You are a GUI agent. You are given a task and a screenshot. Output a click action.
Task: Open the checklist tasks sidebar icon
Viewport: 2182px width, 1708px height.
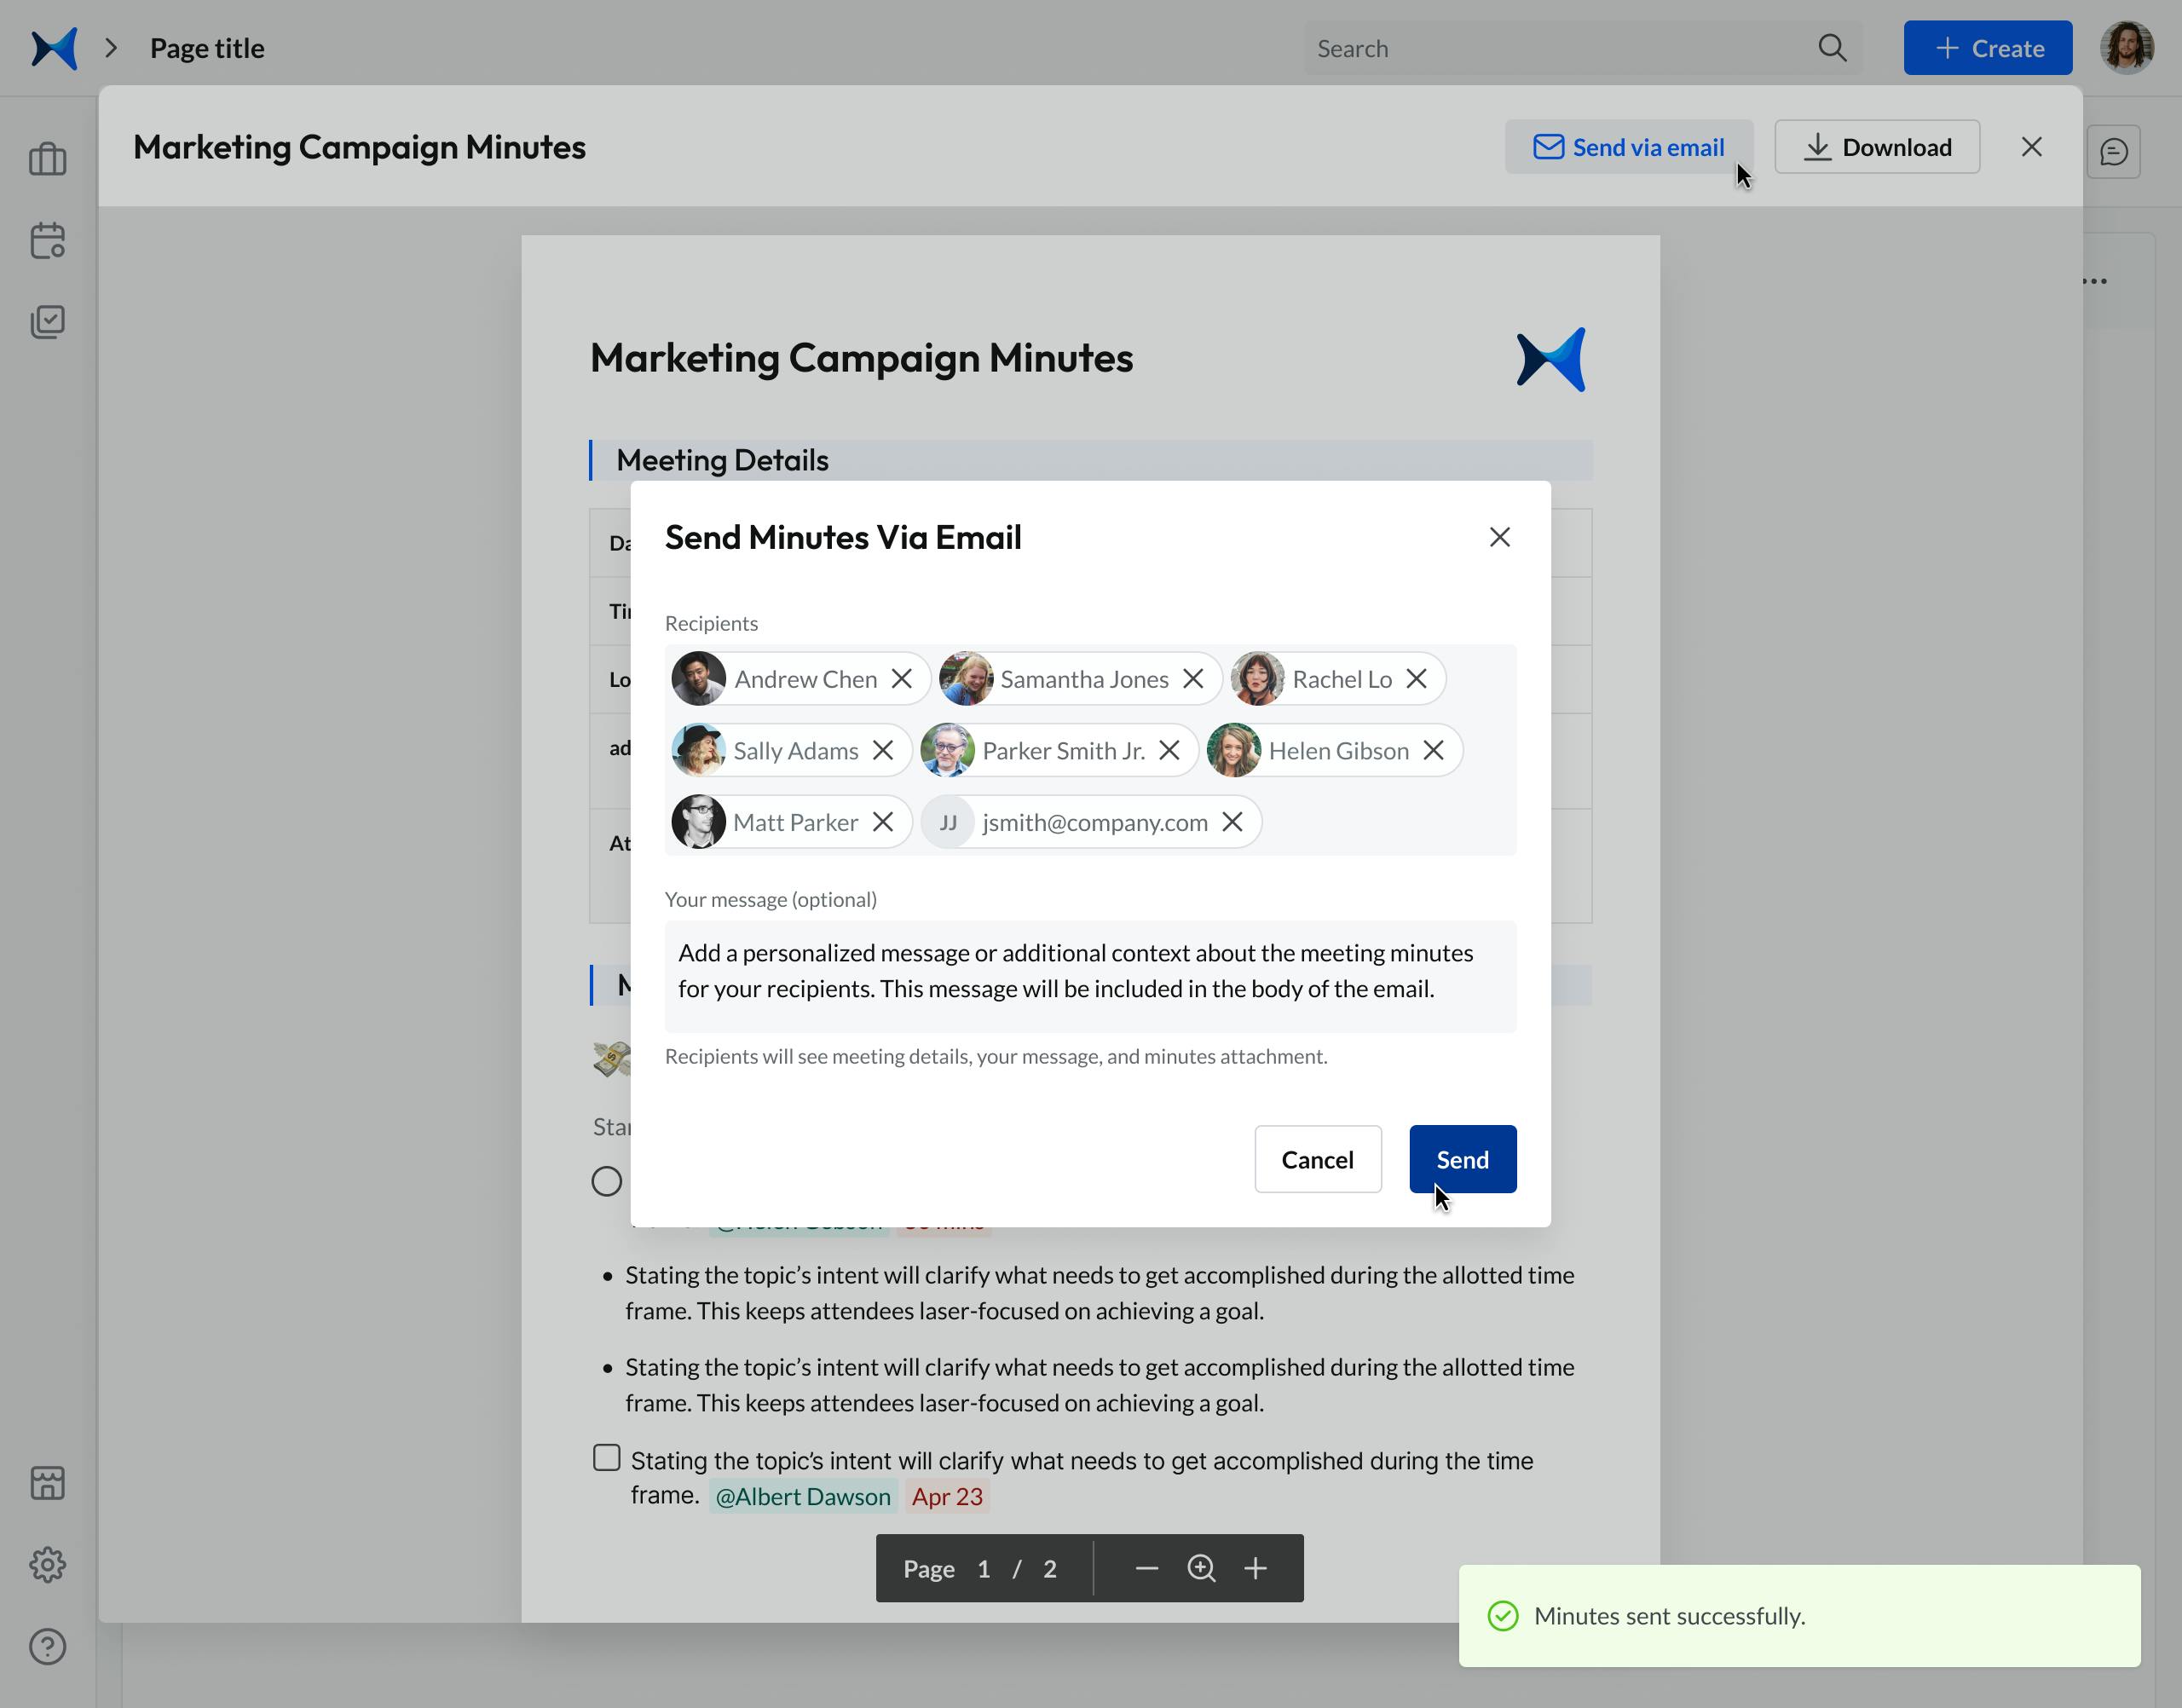point(48,322)
